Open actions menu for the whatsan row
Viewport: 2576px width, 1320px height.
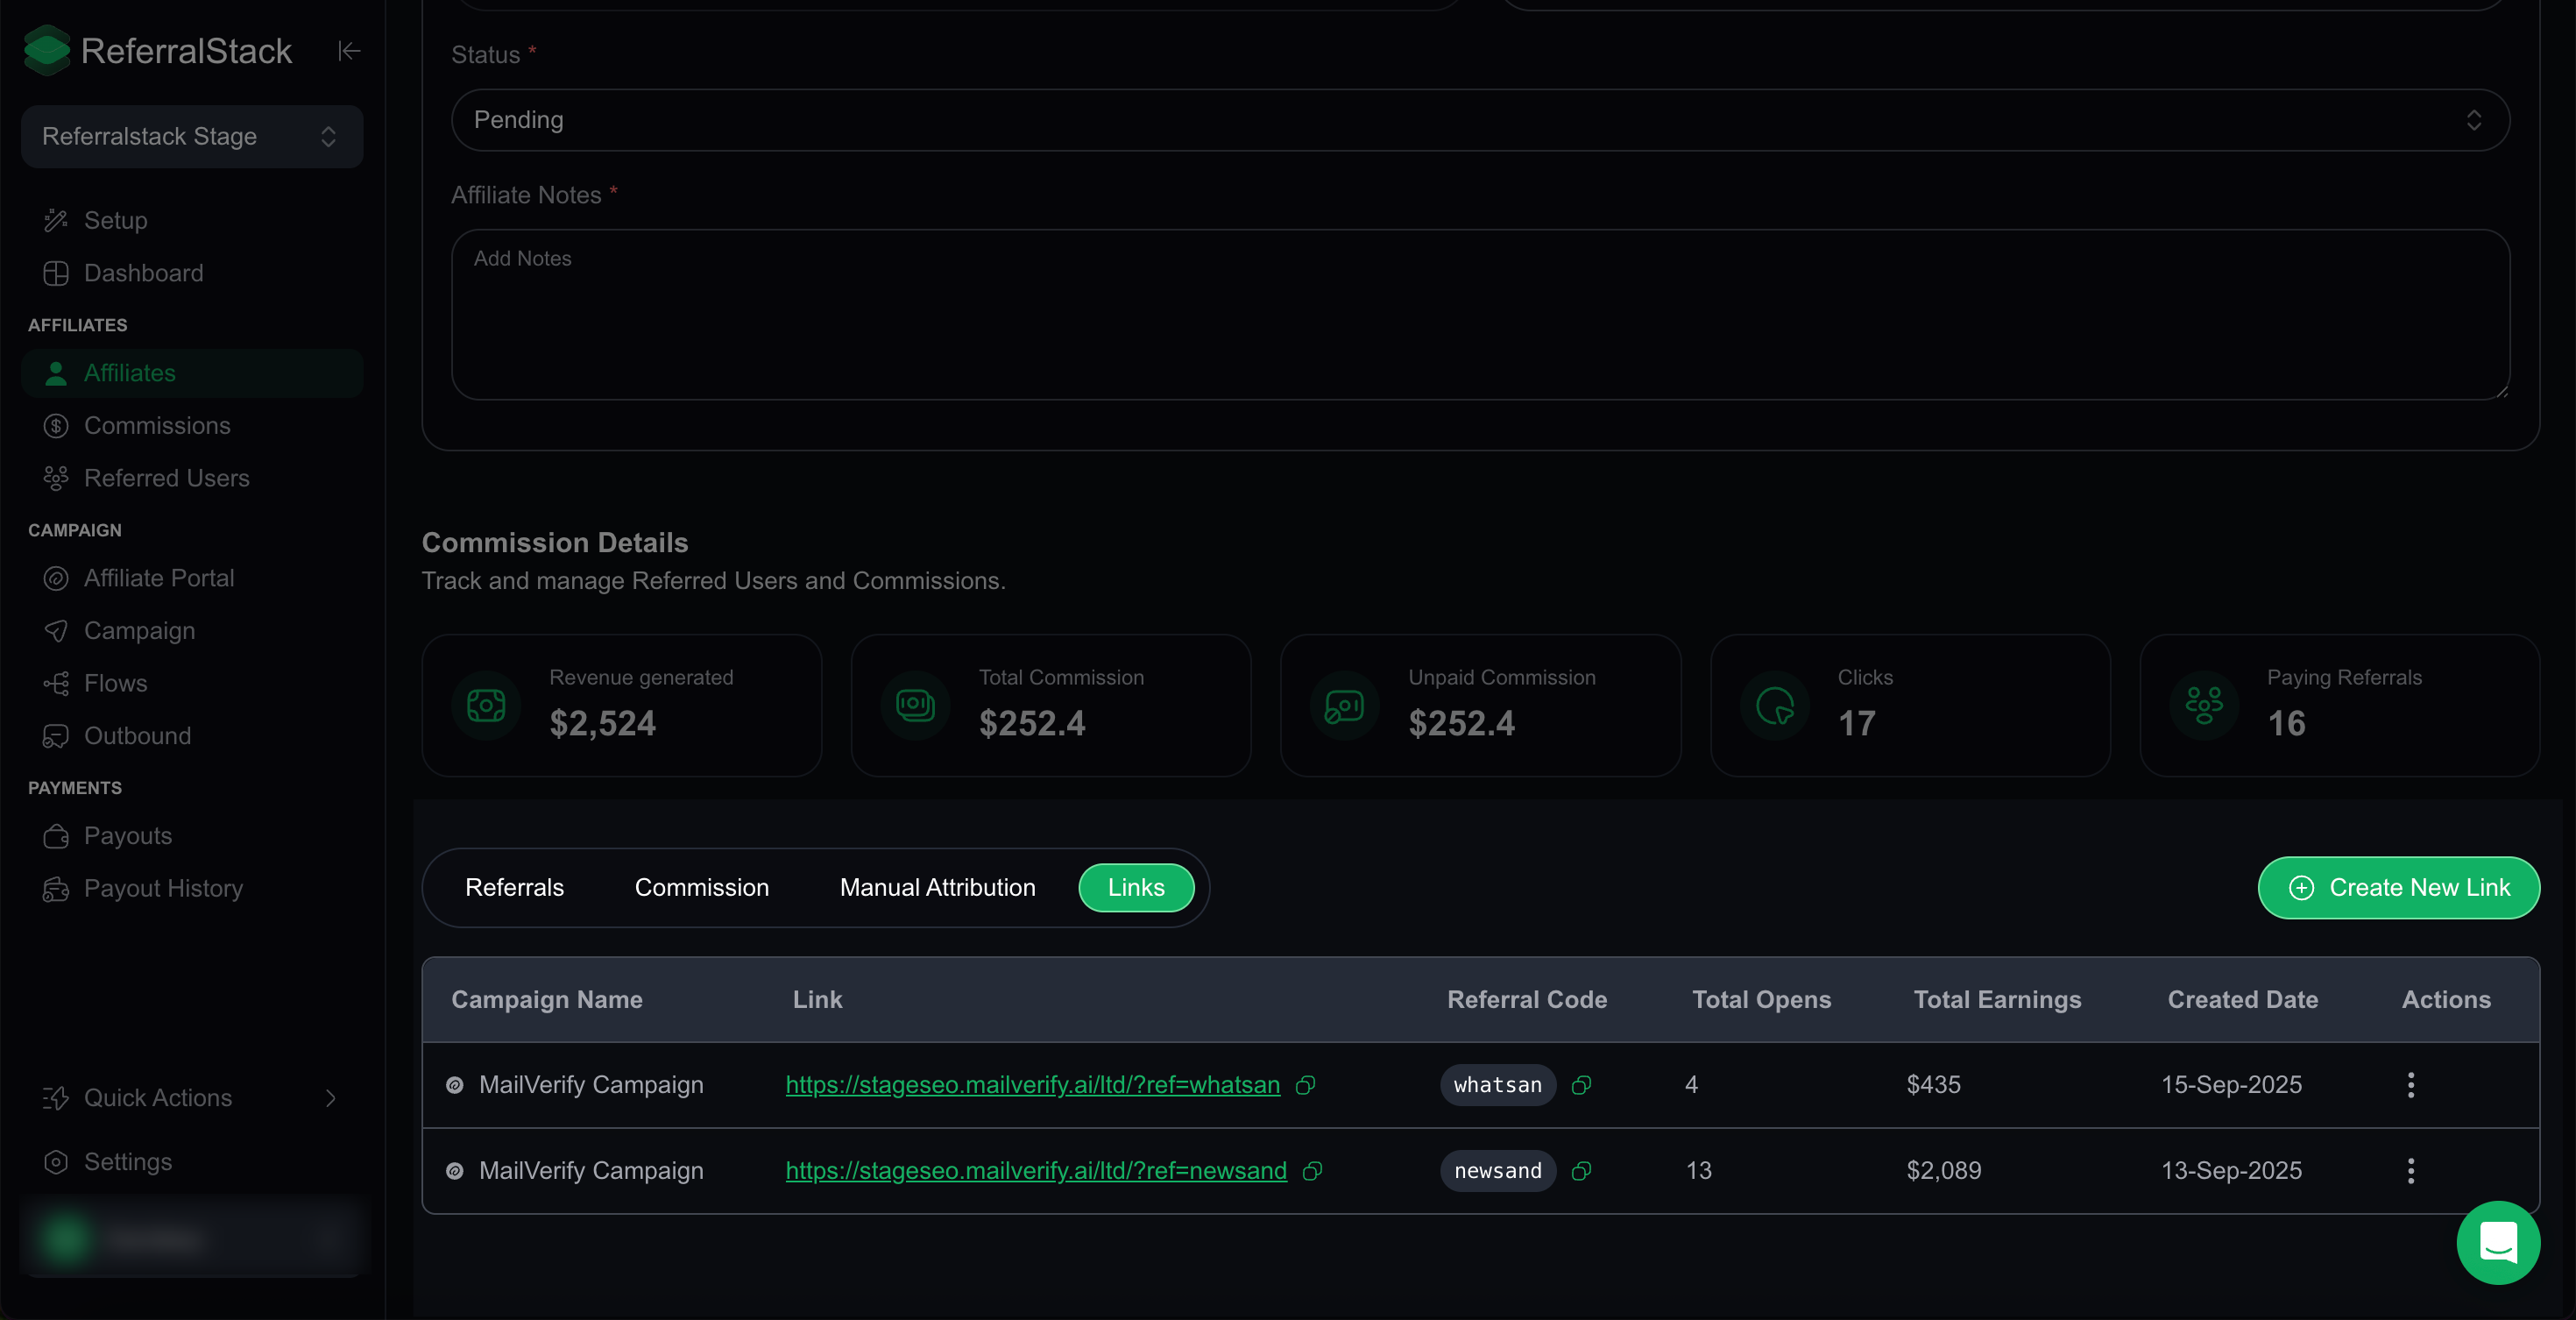click(x=2410, y=1085)
